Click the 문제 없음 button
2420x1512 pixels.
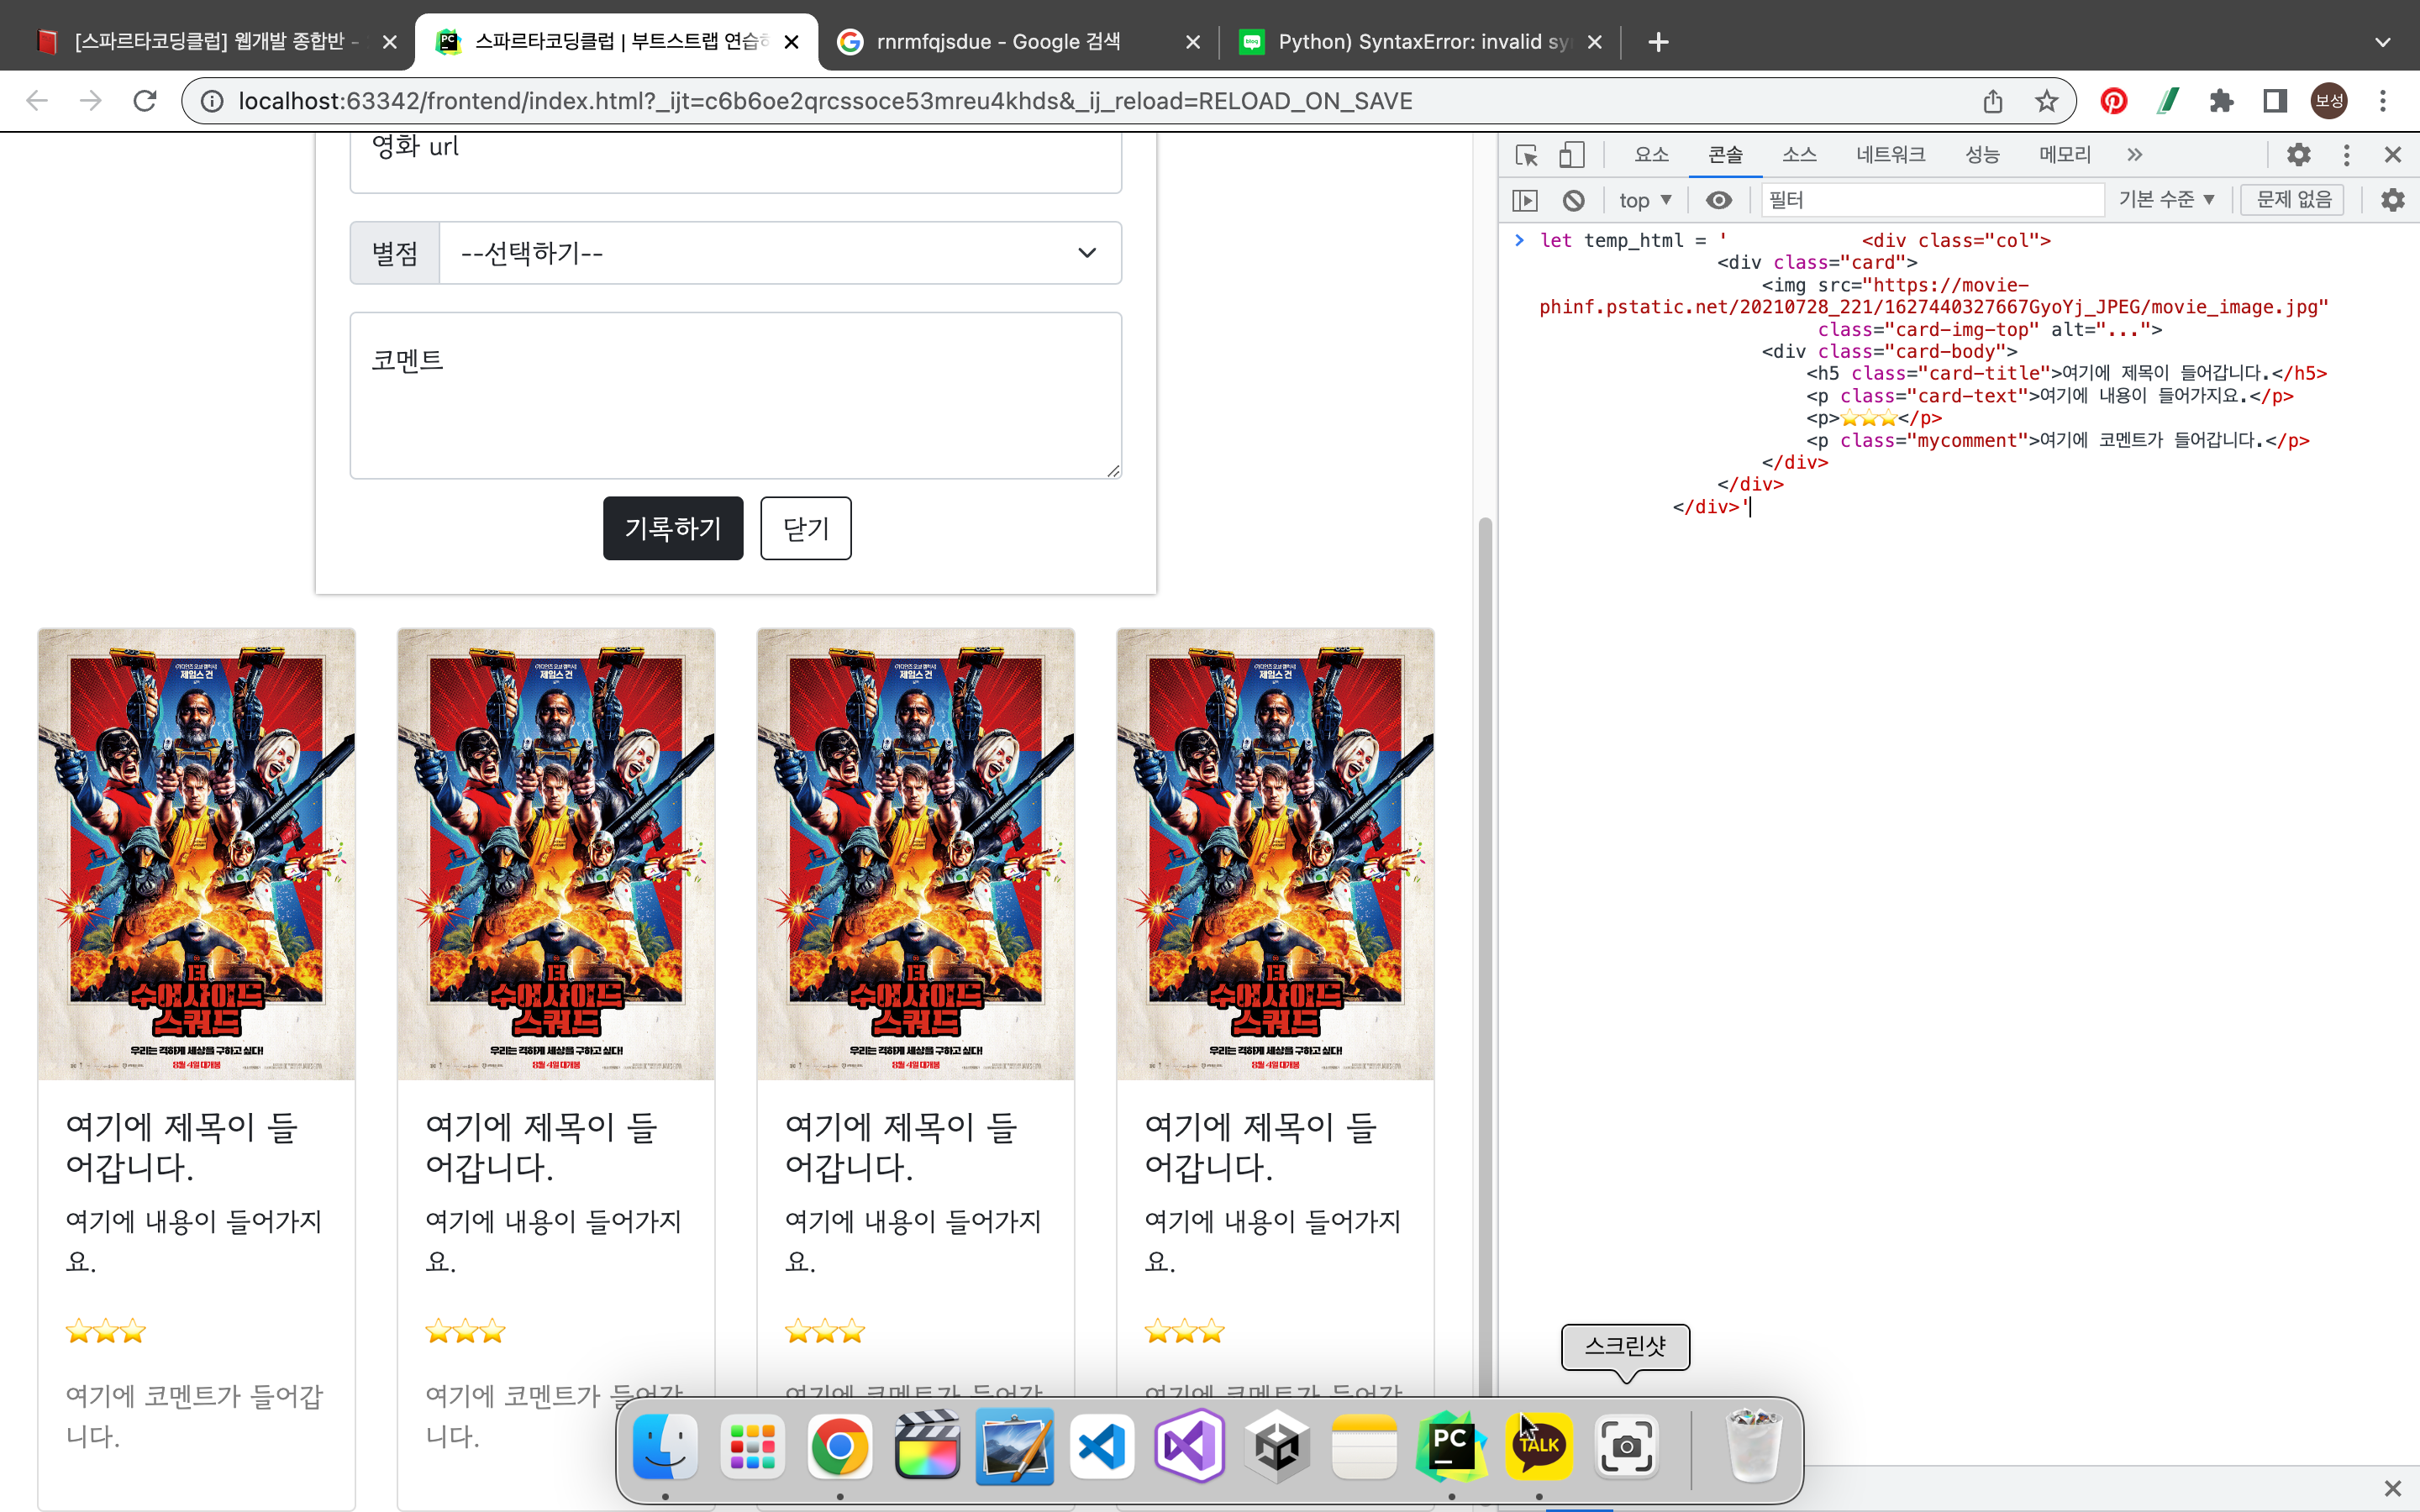click(2293, 200)
